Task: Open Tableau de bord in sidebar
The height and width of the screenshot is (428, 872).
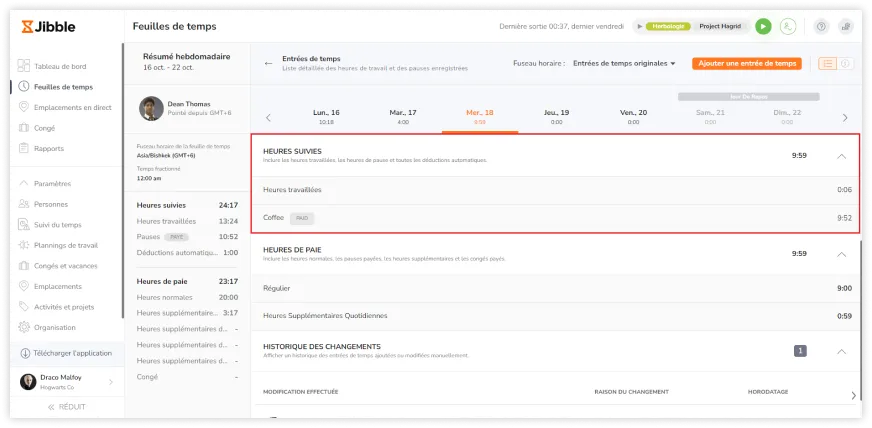Action: point(60,66)
